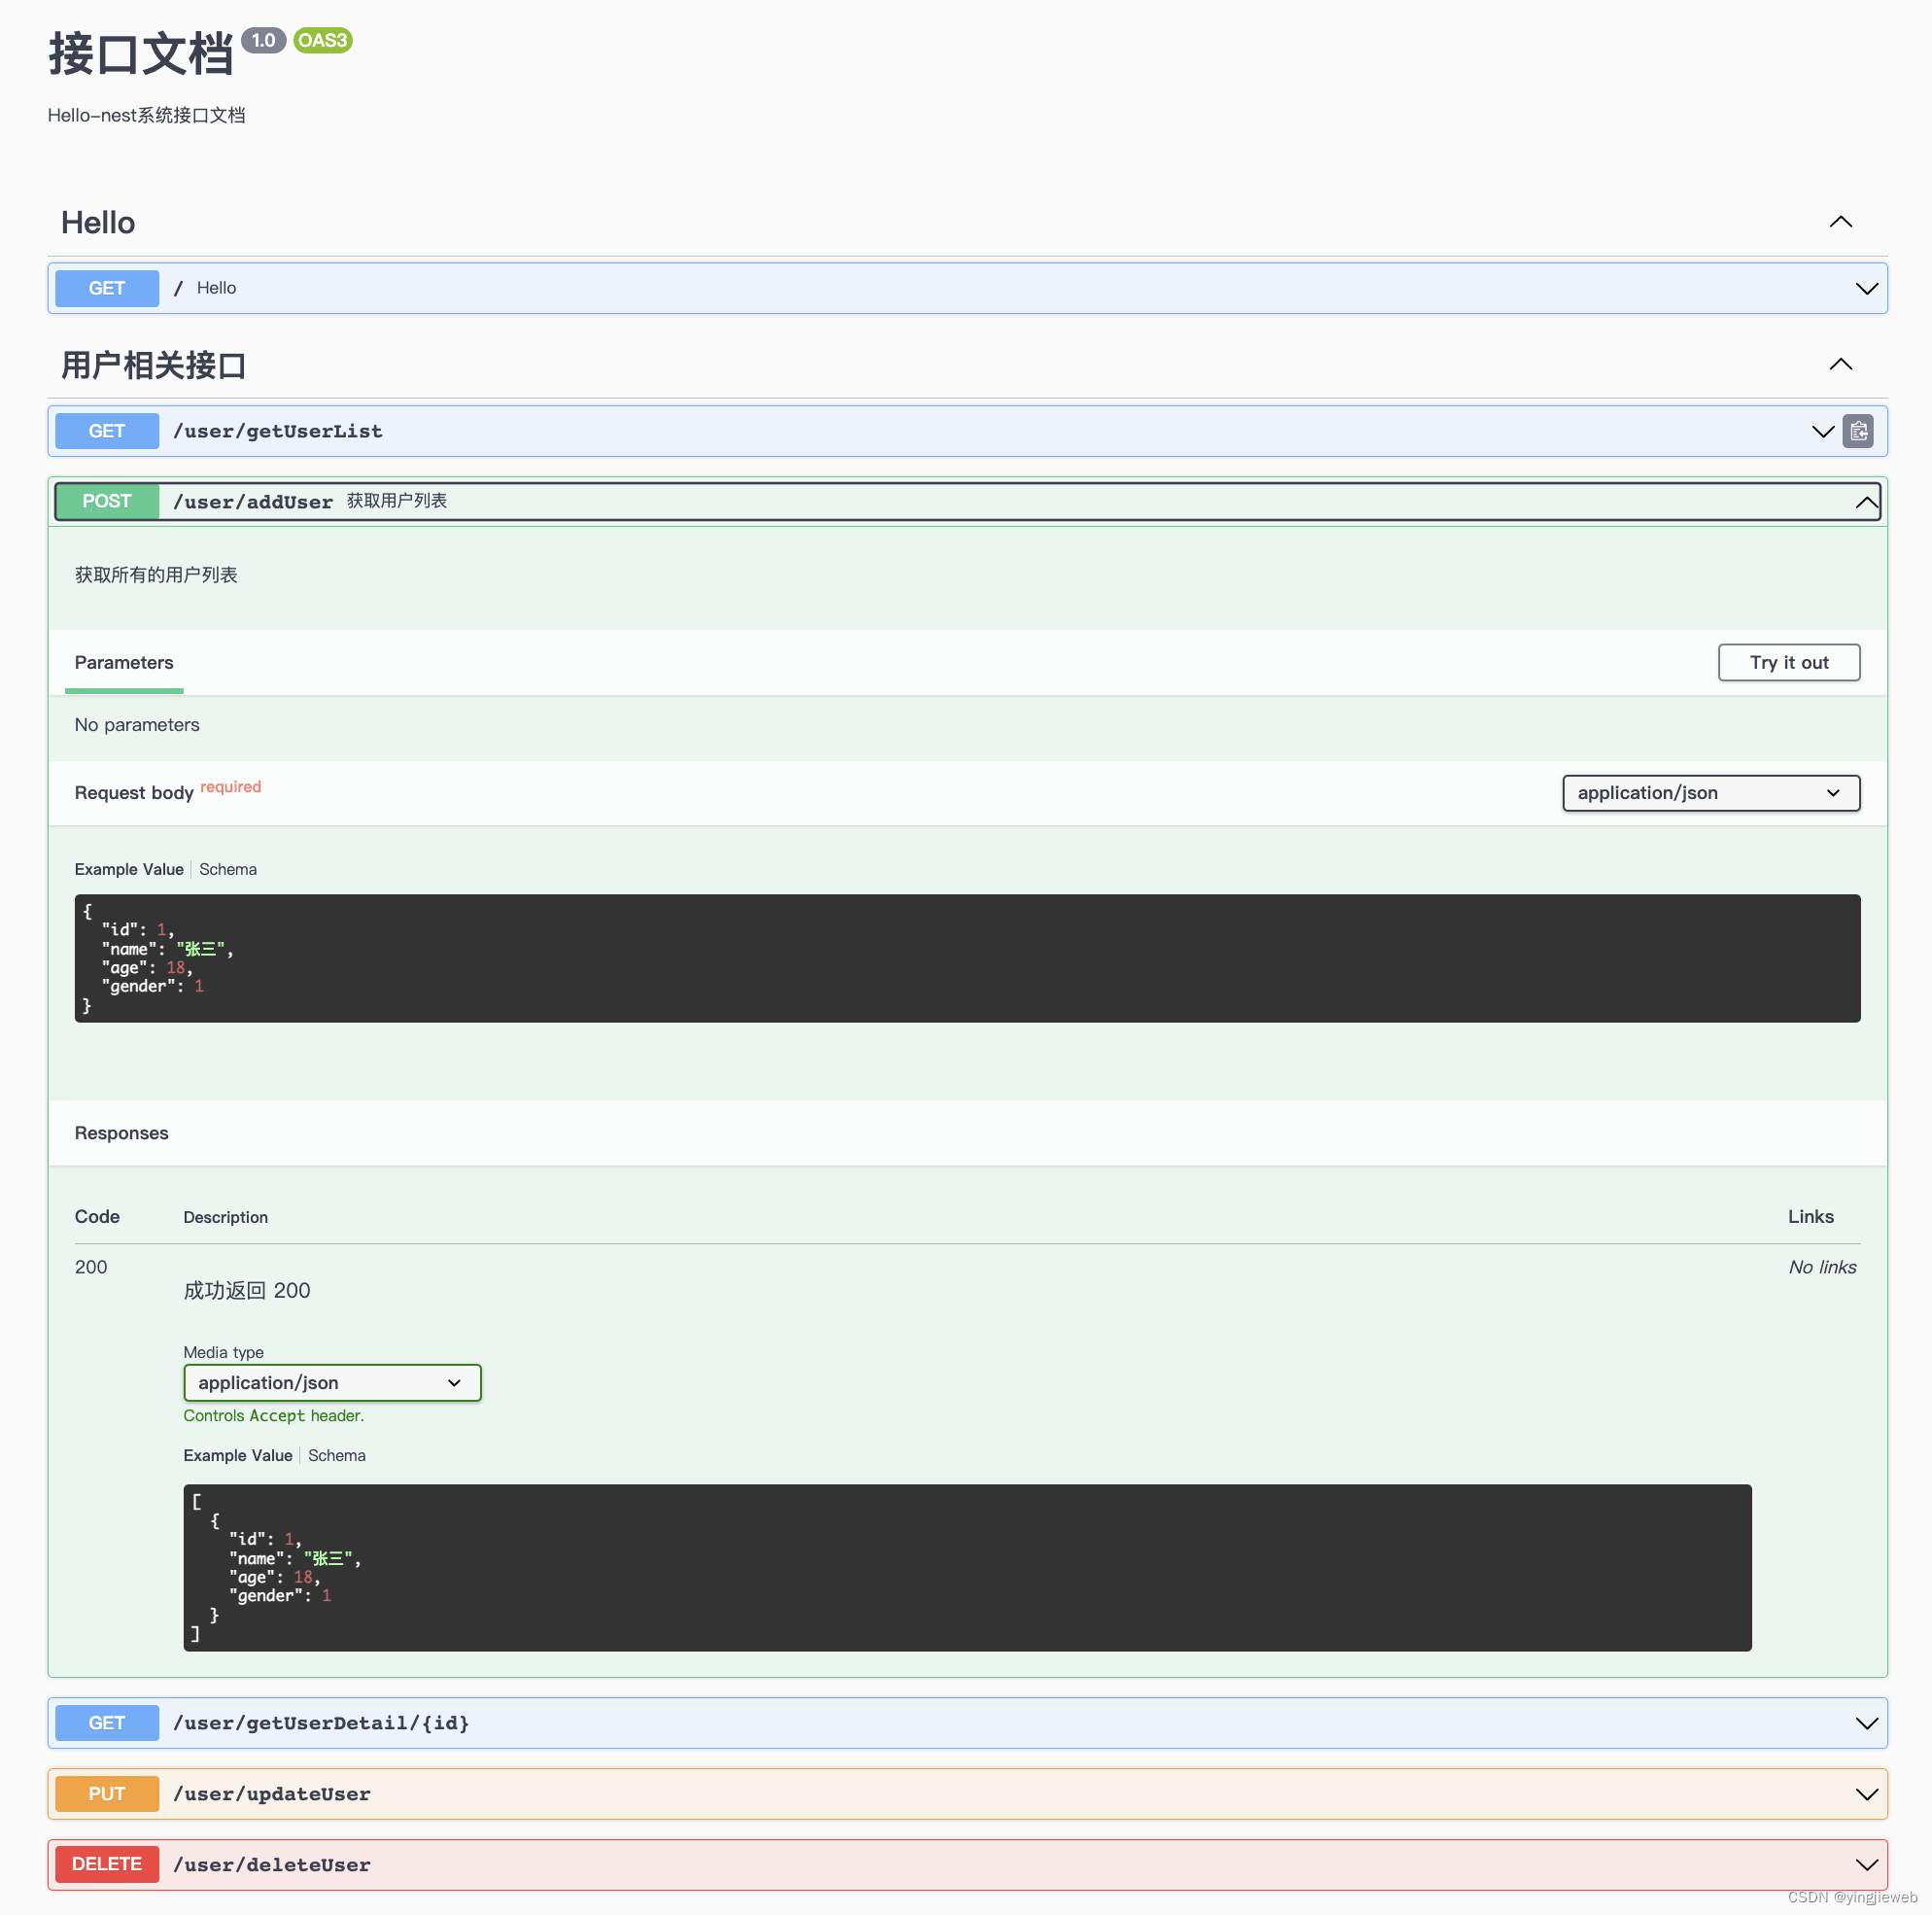Open the application/json response media type dropdown
This screenshot has width=1932, height=1915.
331,1383
